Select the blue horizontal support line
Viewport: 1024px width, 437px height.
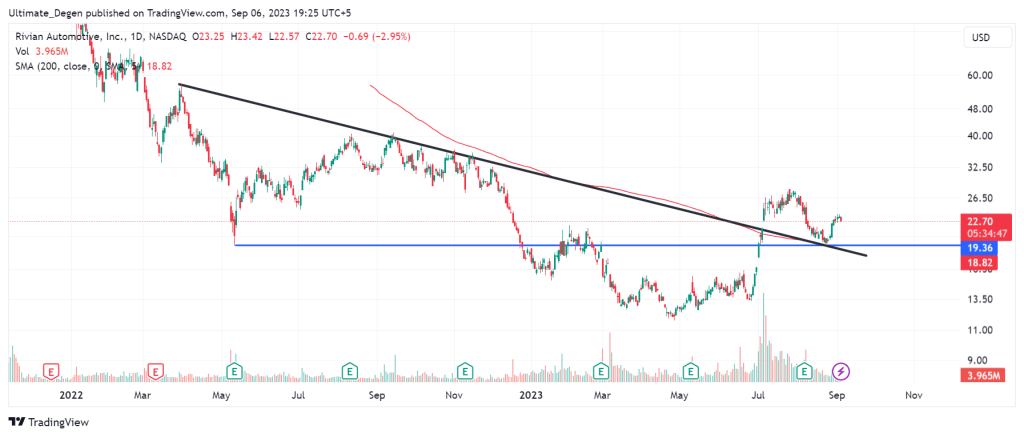[598, 245]
